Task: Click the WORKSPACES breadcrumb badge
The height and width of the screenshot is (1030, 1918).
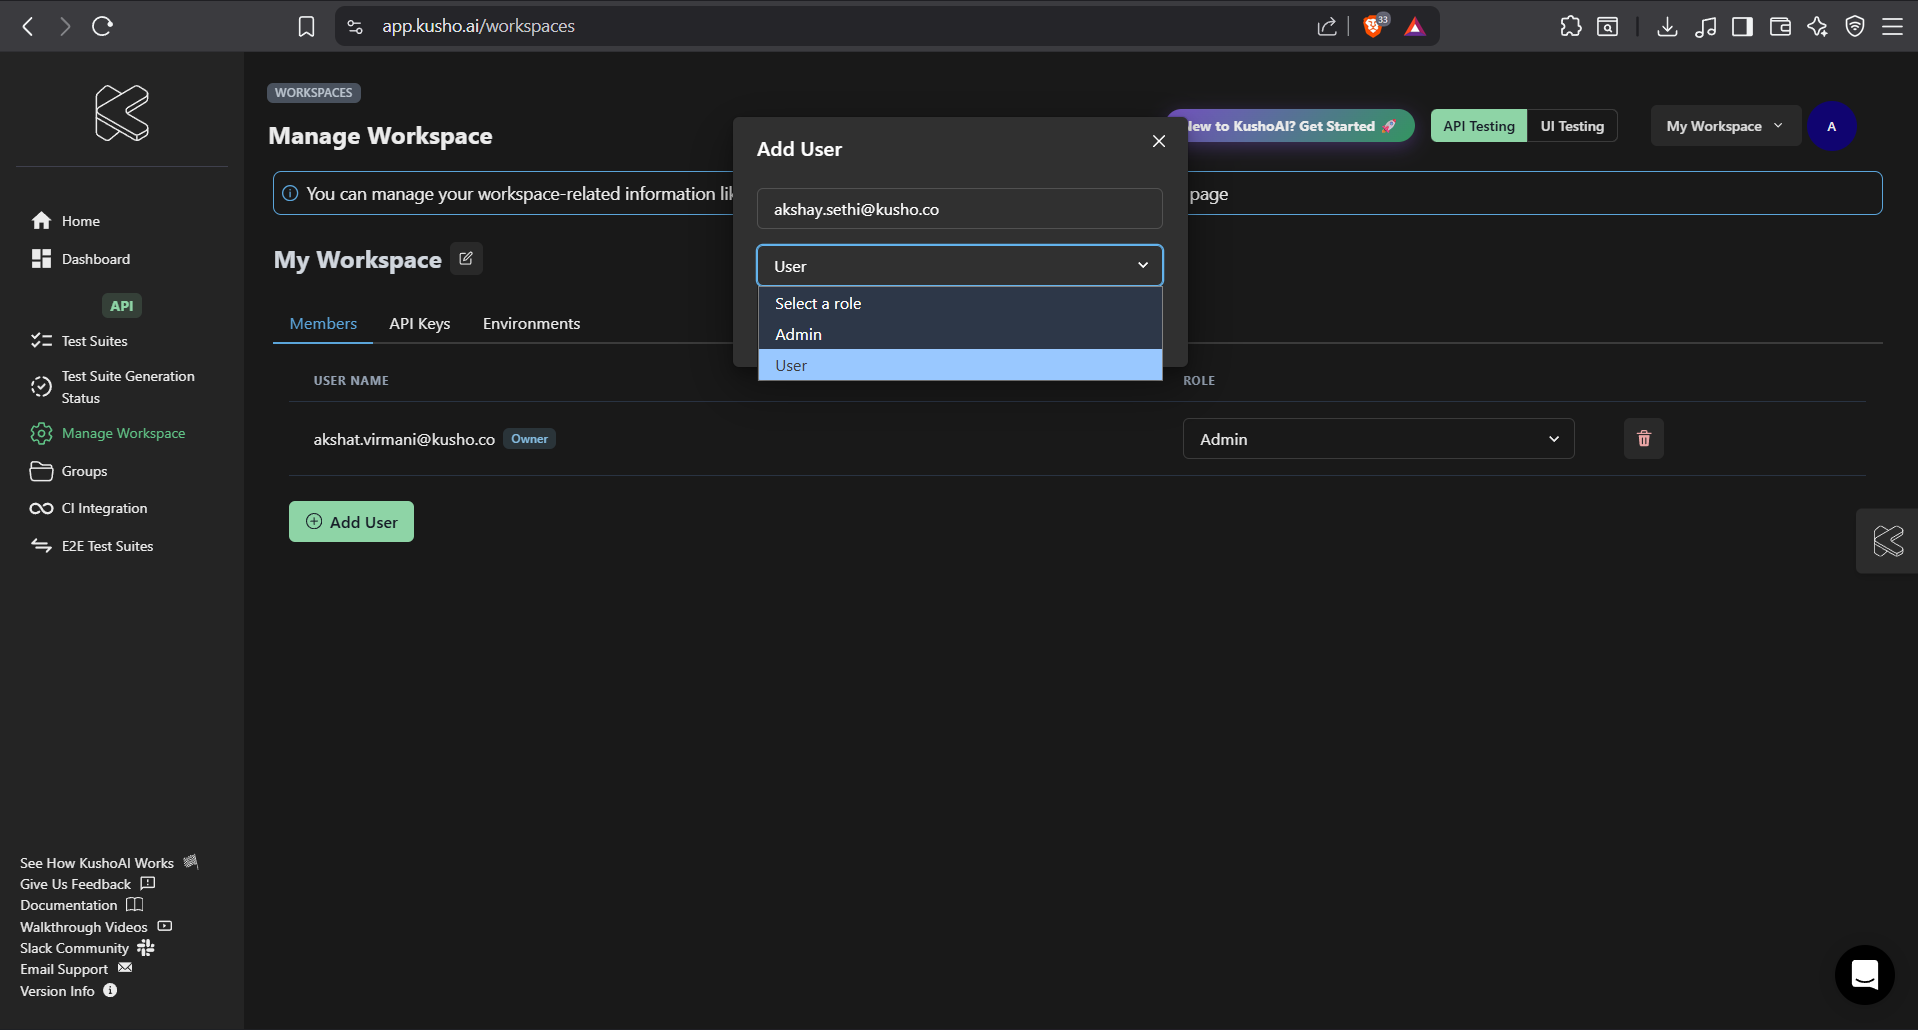Action: [314, 92]
